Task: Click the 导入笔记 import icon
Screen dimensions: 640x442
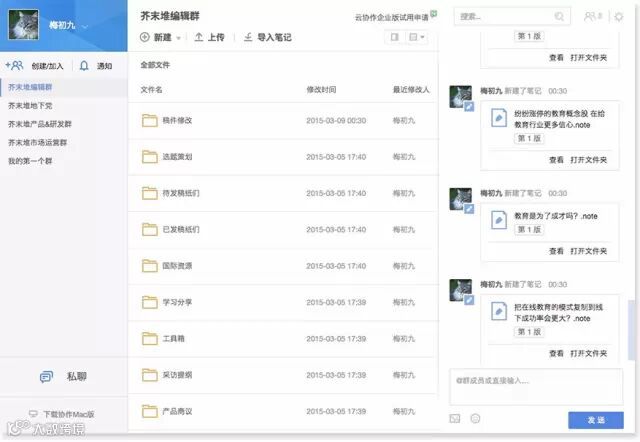Action: click(x=248, y=37)
